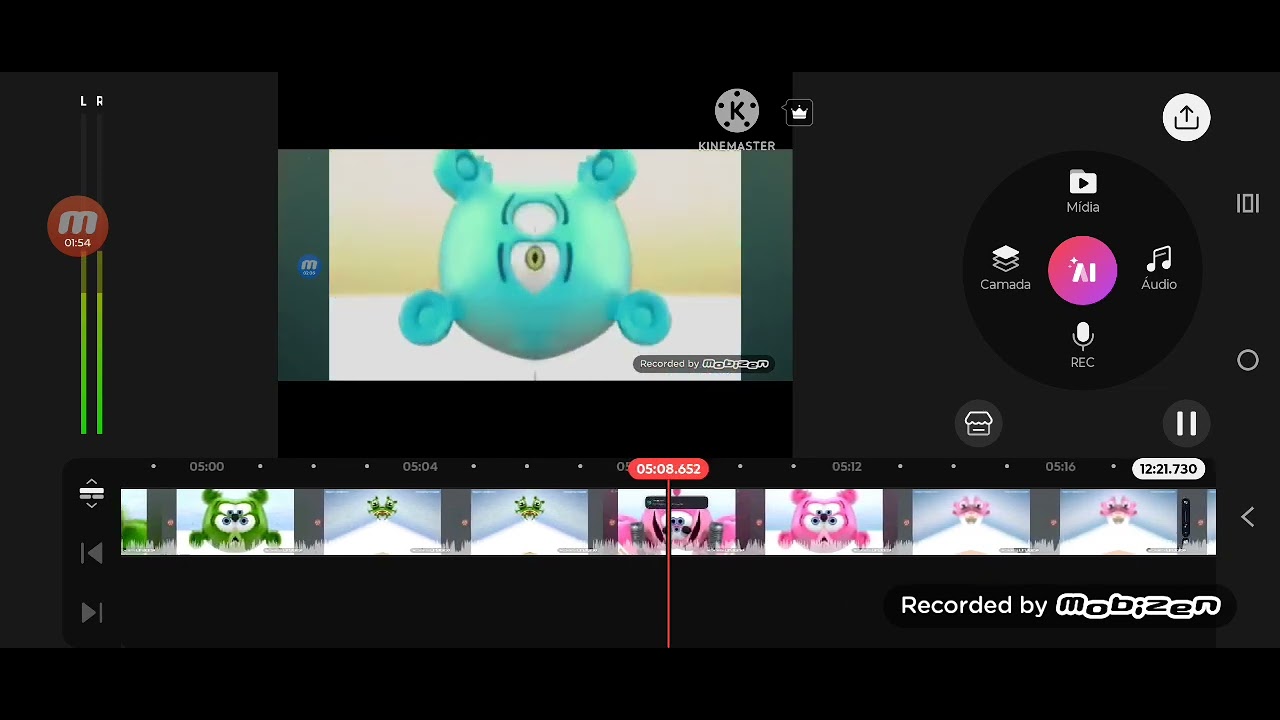The height and width of the screenshot is (720, 1280).
Task: Open the Camada layer menu
Action: coord(1005,269)
